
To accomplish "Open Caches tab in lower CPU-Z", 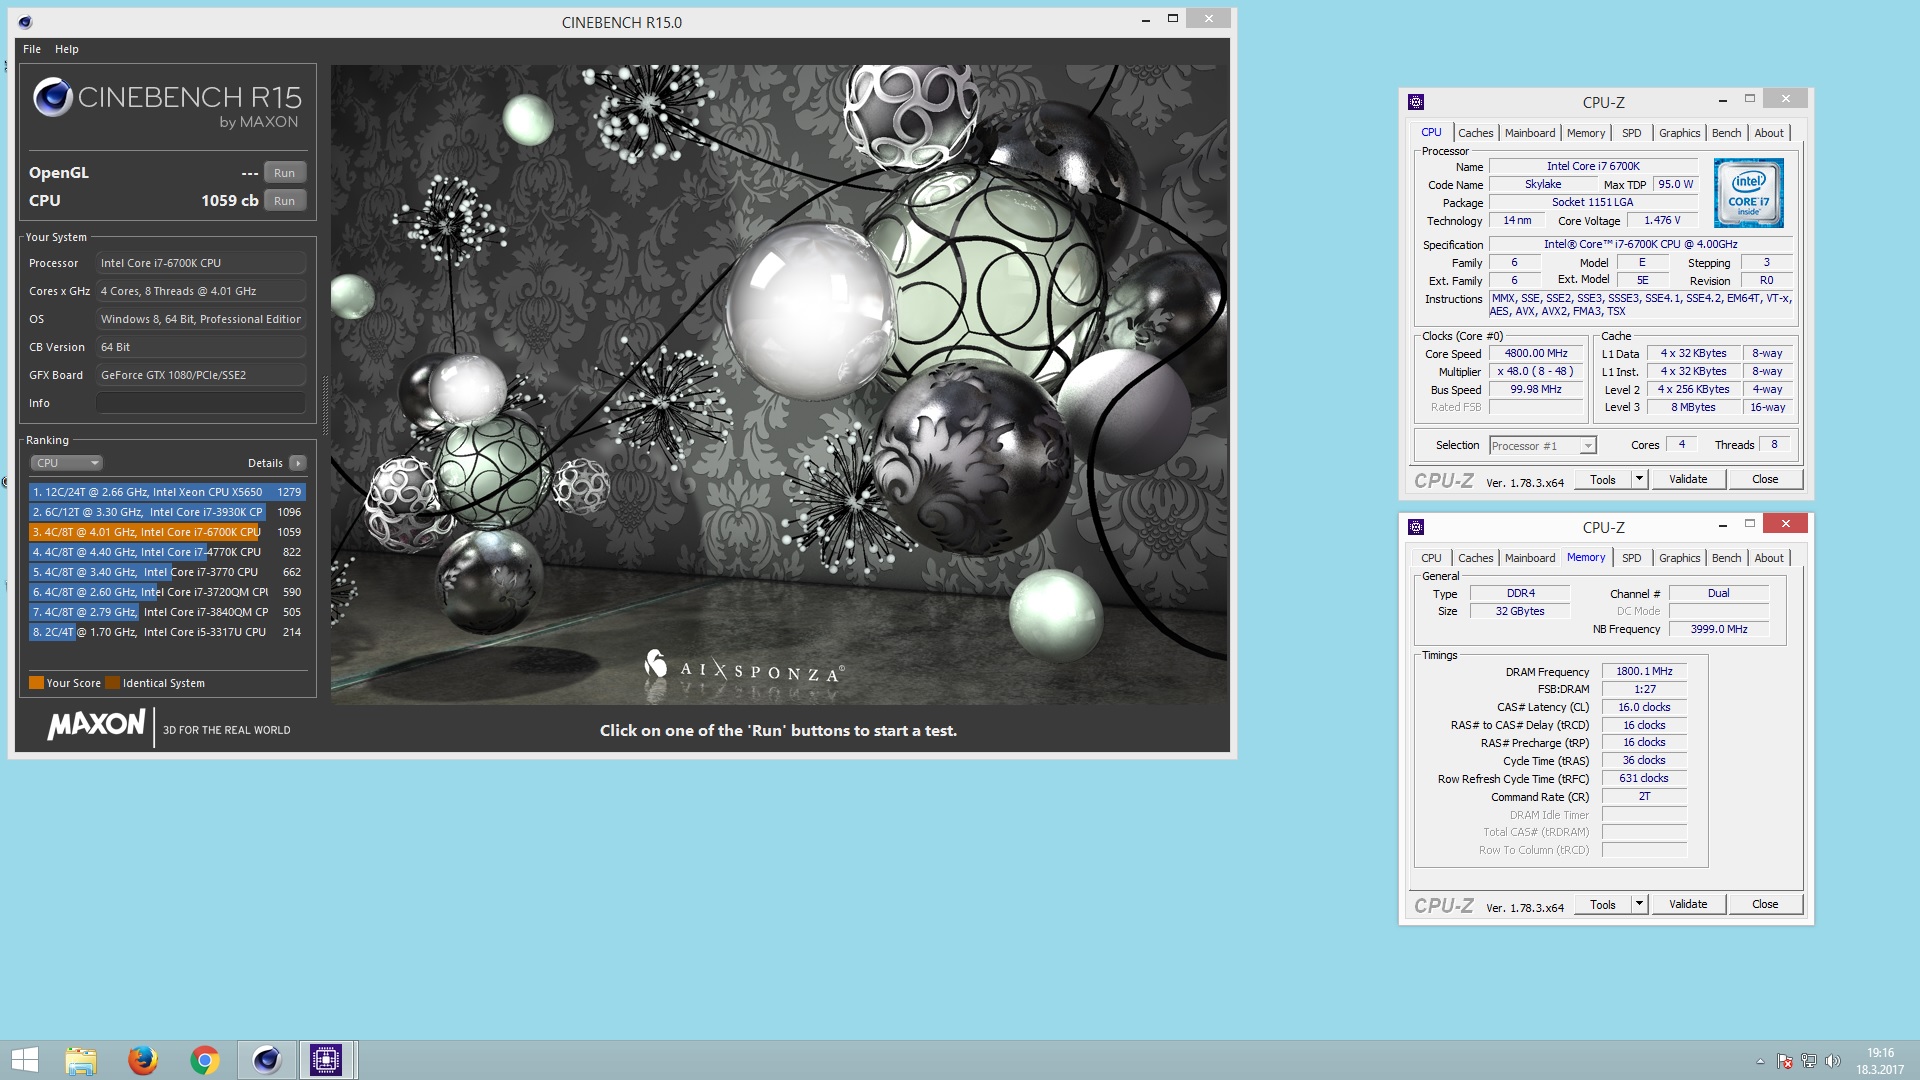I will point(1475,558).
